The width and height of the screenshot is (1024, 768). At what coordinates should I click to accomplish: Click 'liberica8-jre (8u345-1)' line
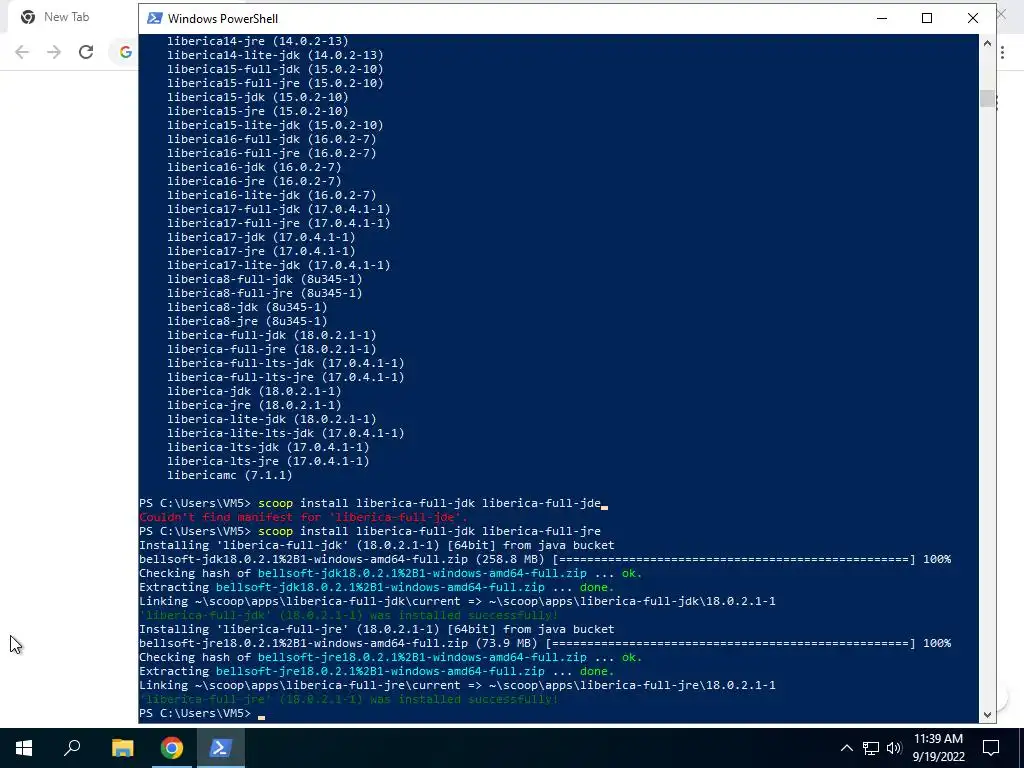coord(248,321)
